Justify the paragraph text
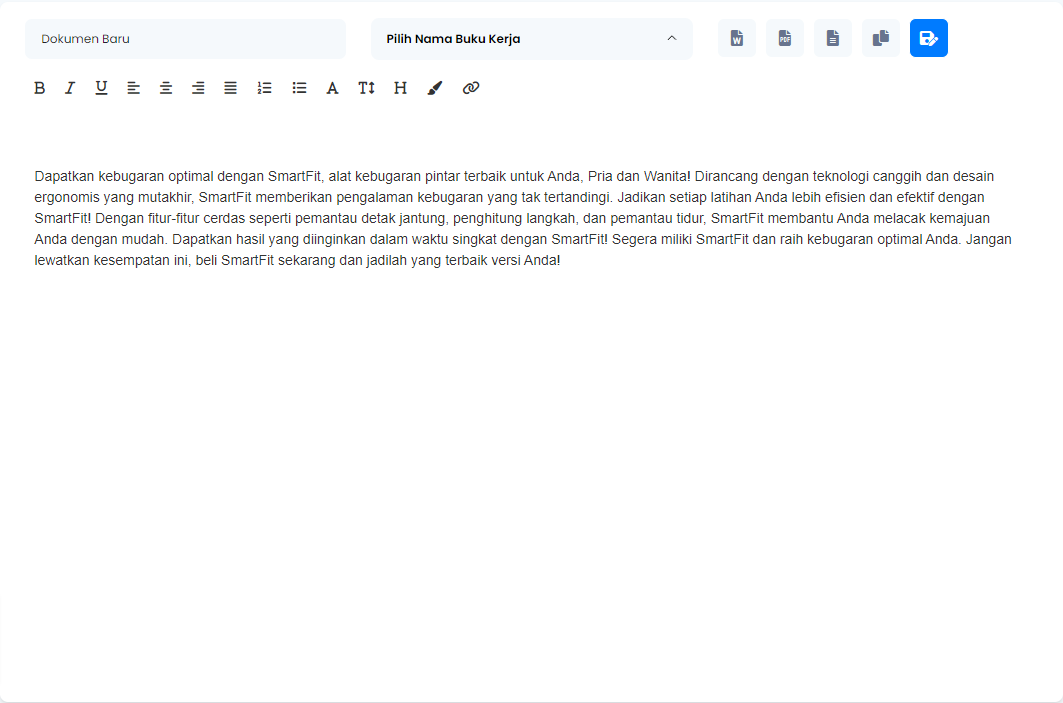1063x703 pixels. coord(230,88)
